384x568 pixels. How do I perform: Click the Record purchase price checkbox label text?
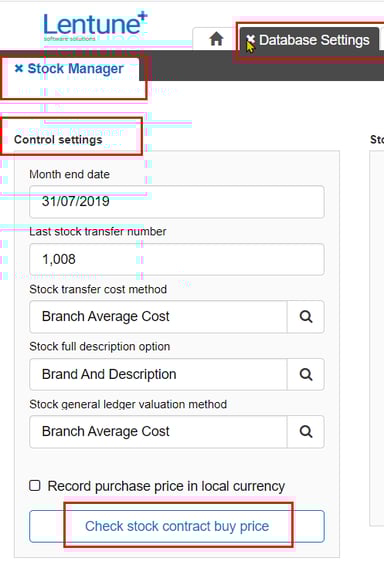point(166,486)
